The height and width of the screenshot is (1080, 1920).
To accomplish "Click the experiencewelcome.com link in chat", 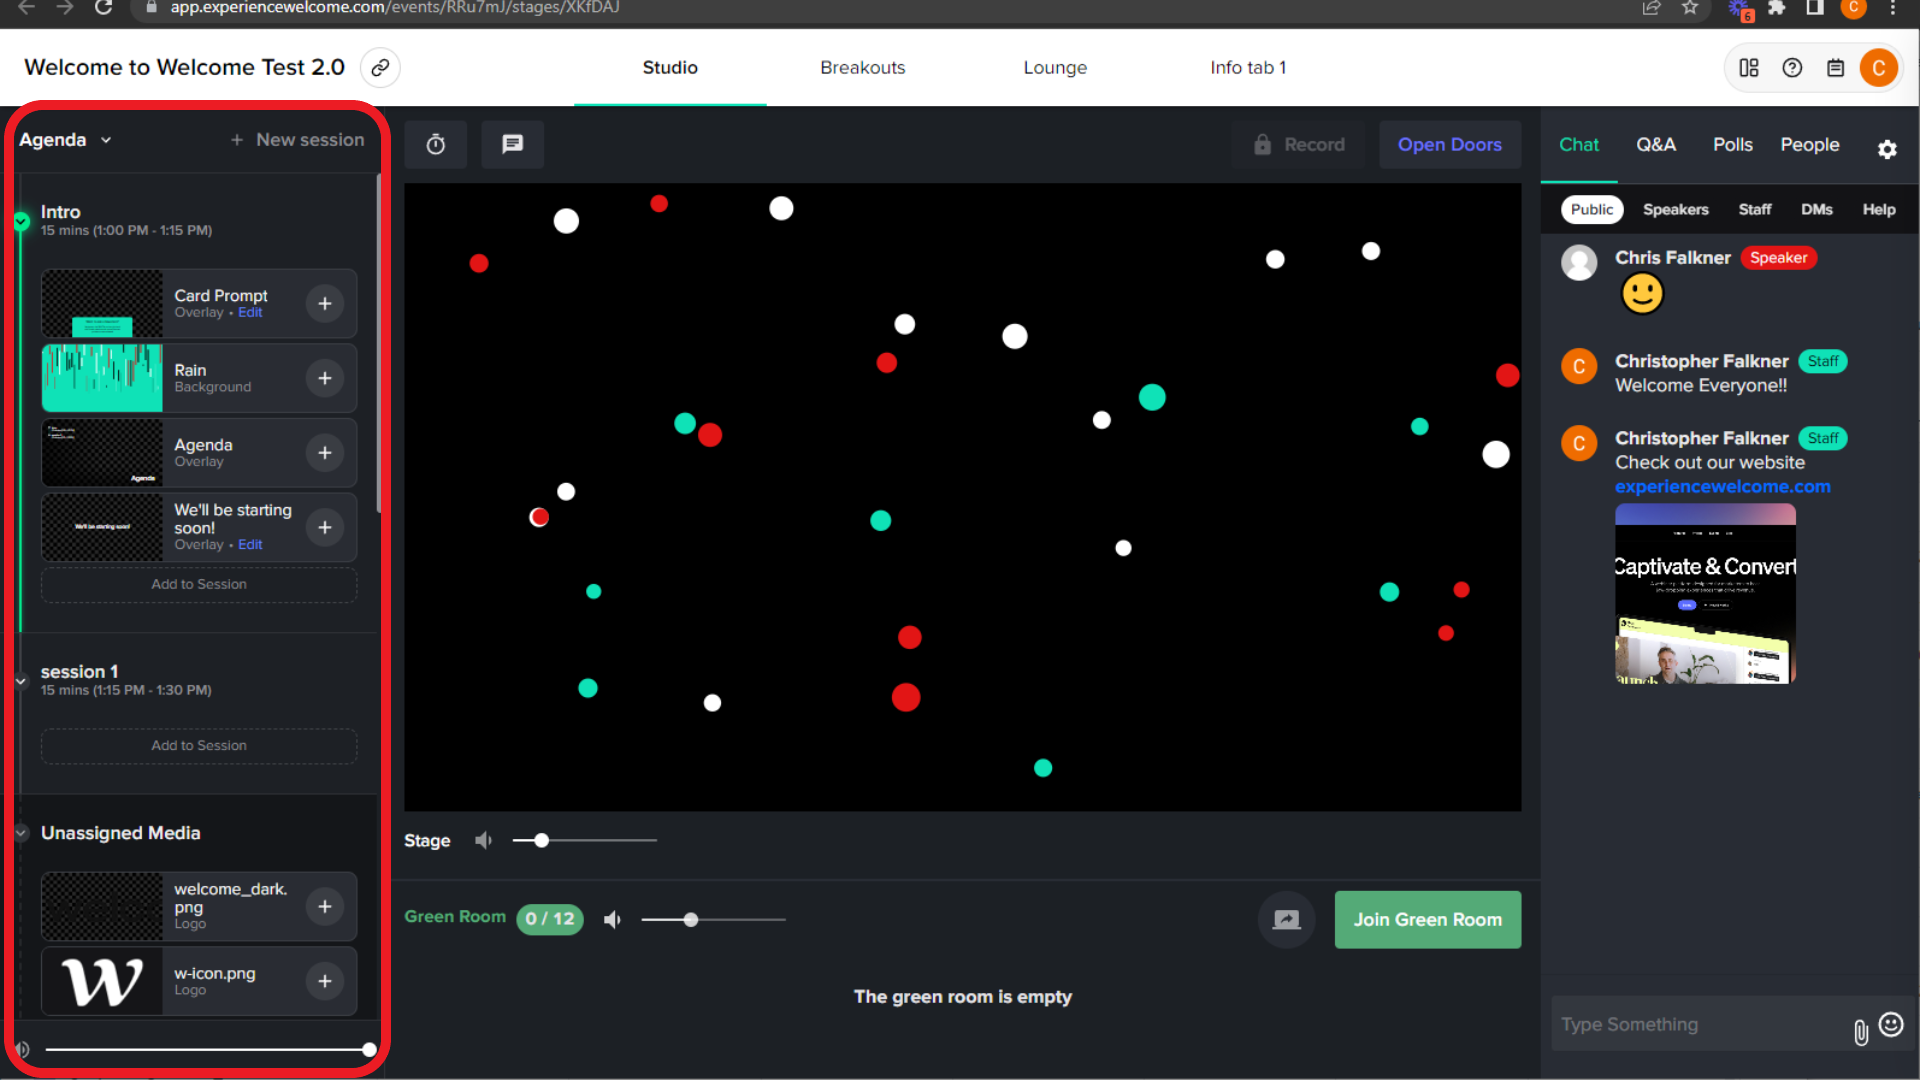I will (x=1722, y=487).
